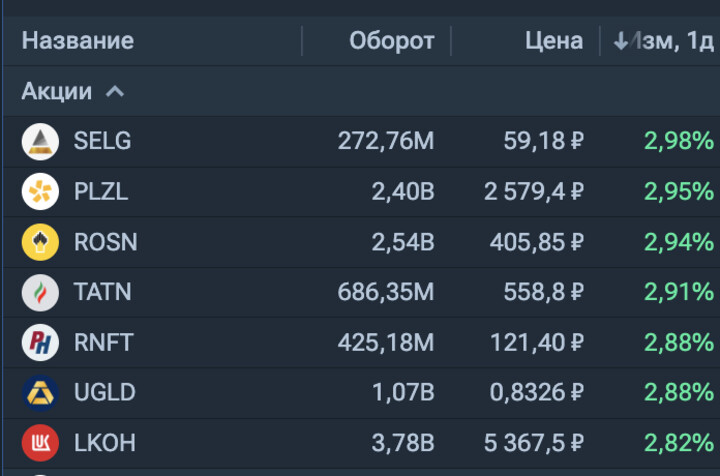Screen dimensions: 720x476
Task: Click the LKOH red logo icon
Action: pos(40,443)
